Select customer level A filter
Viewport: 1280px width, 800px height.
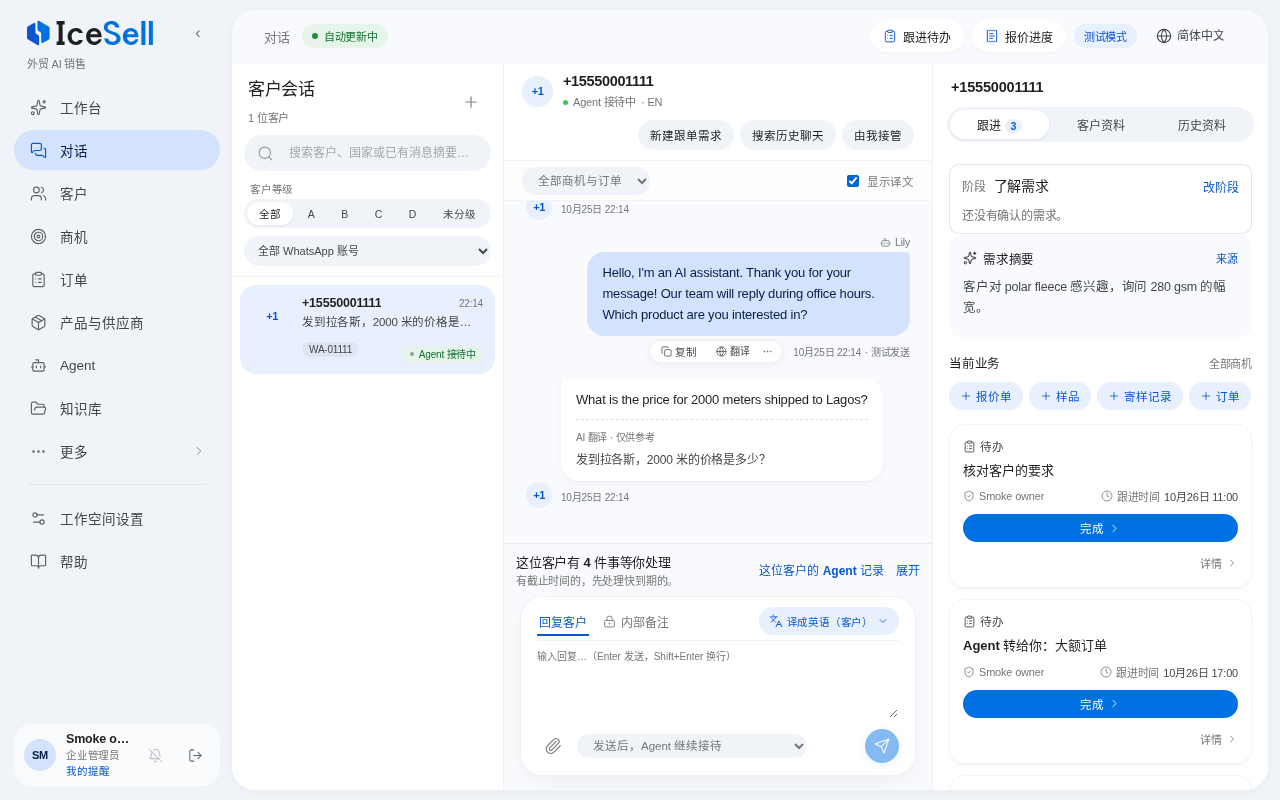[x=311, y=214]
